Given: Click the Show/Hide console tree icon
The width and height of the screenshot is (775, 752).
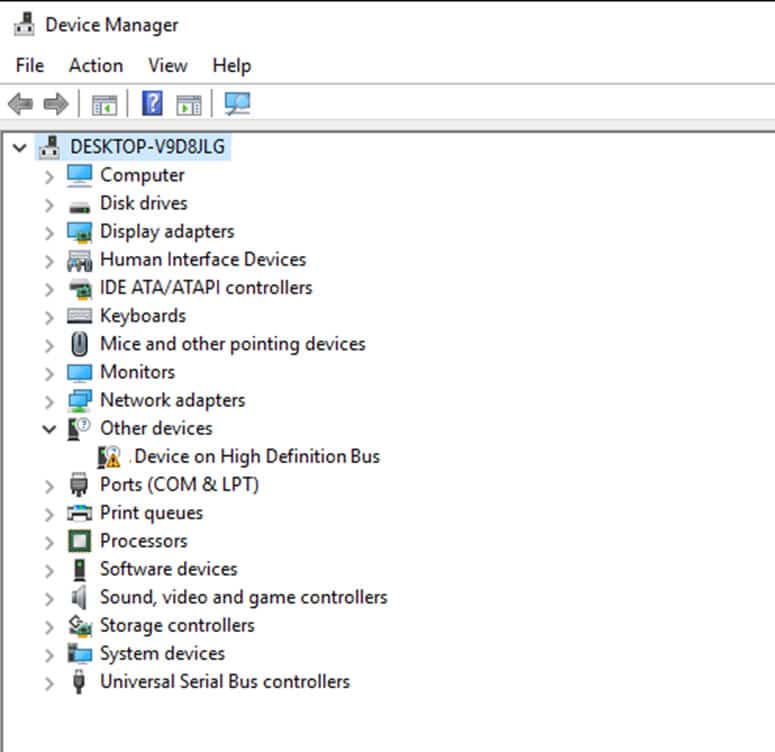Looking at the screenshot, I should pos(104,103).
